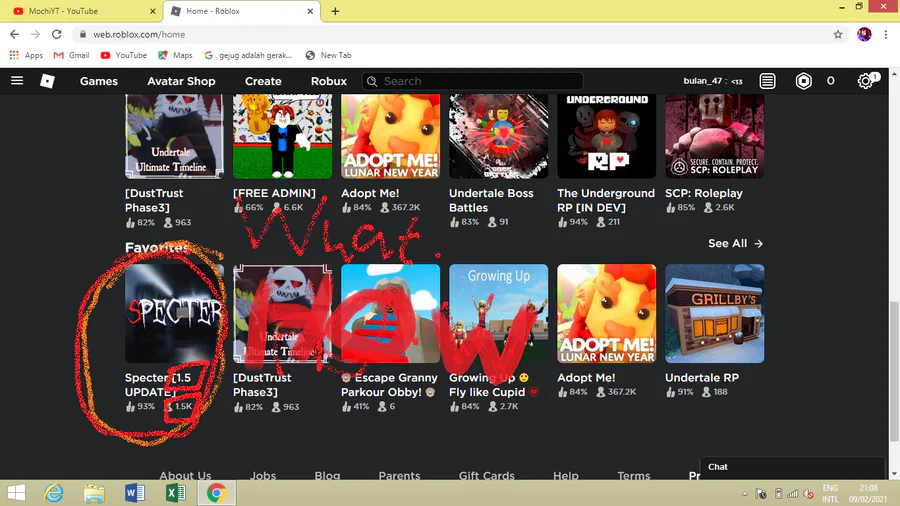Open the Robux balance hexagon icon
Viewport: 900px width, 506px height.
804,81
